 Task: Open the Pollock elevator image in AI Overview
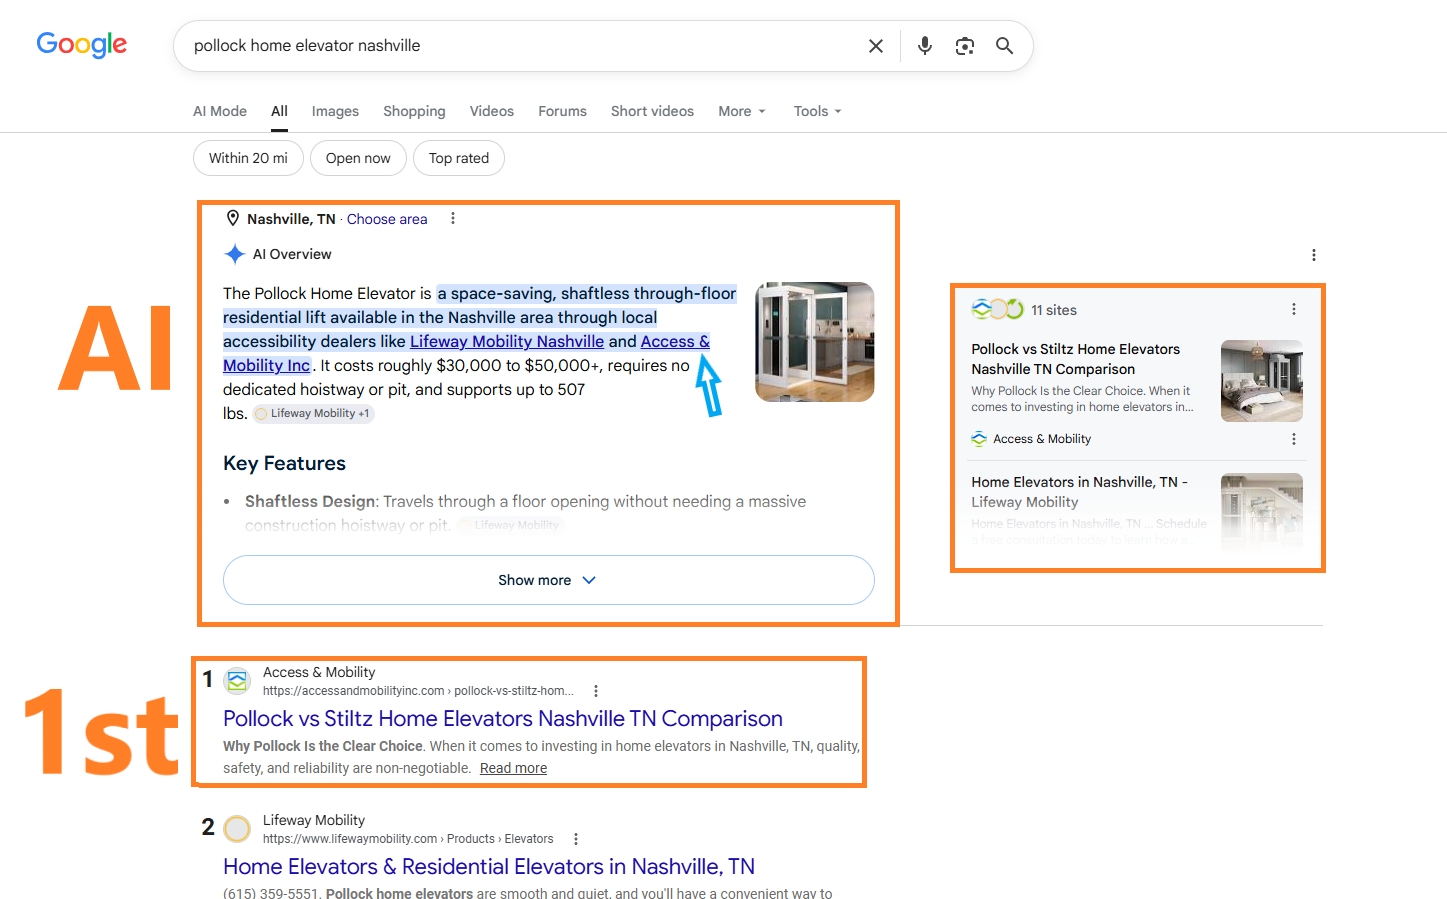(x=815, y=342)
